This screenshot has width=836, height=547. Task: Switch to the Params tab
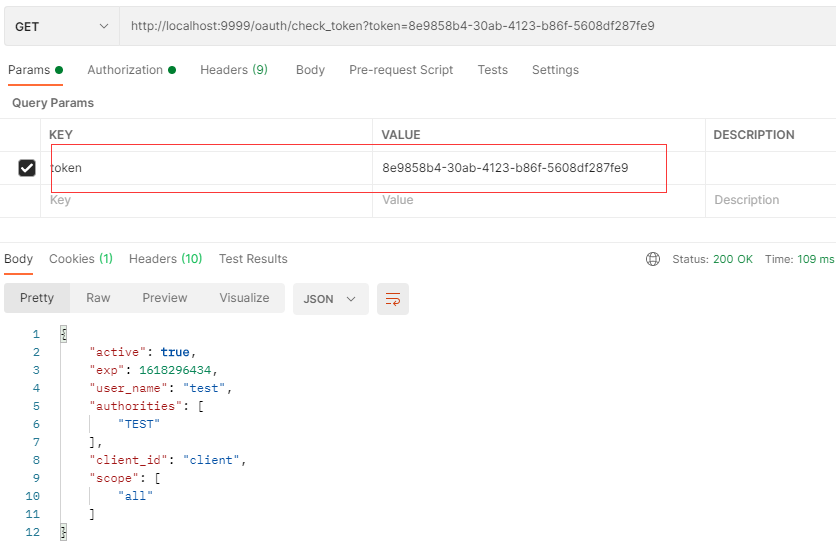(x=35, y=70)
